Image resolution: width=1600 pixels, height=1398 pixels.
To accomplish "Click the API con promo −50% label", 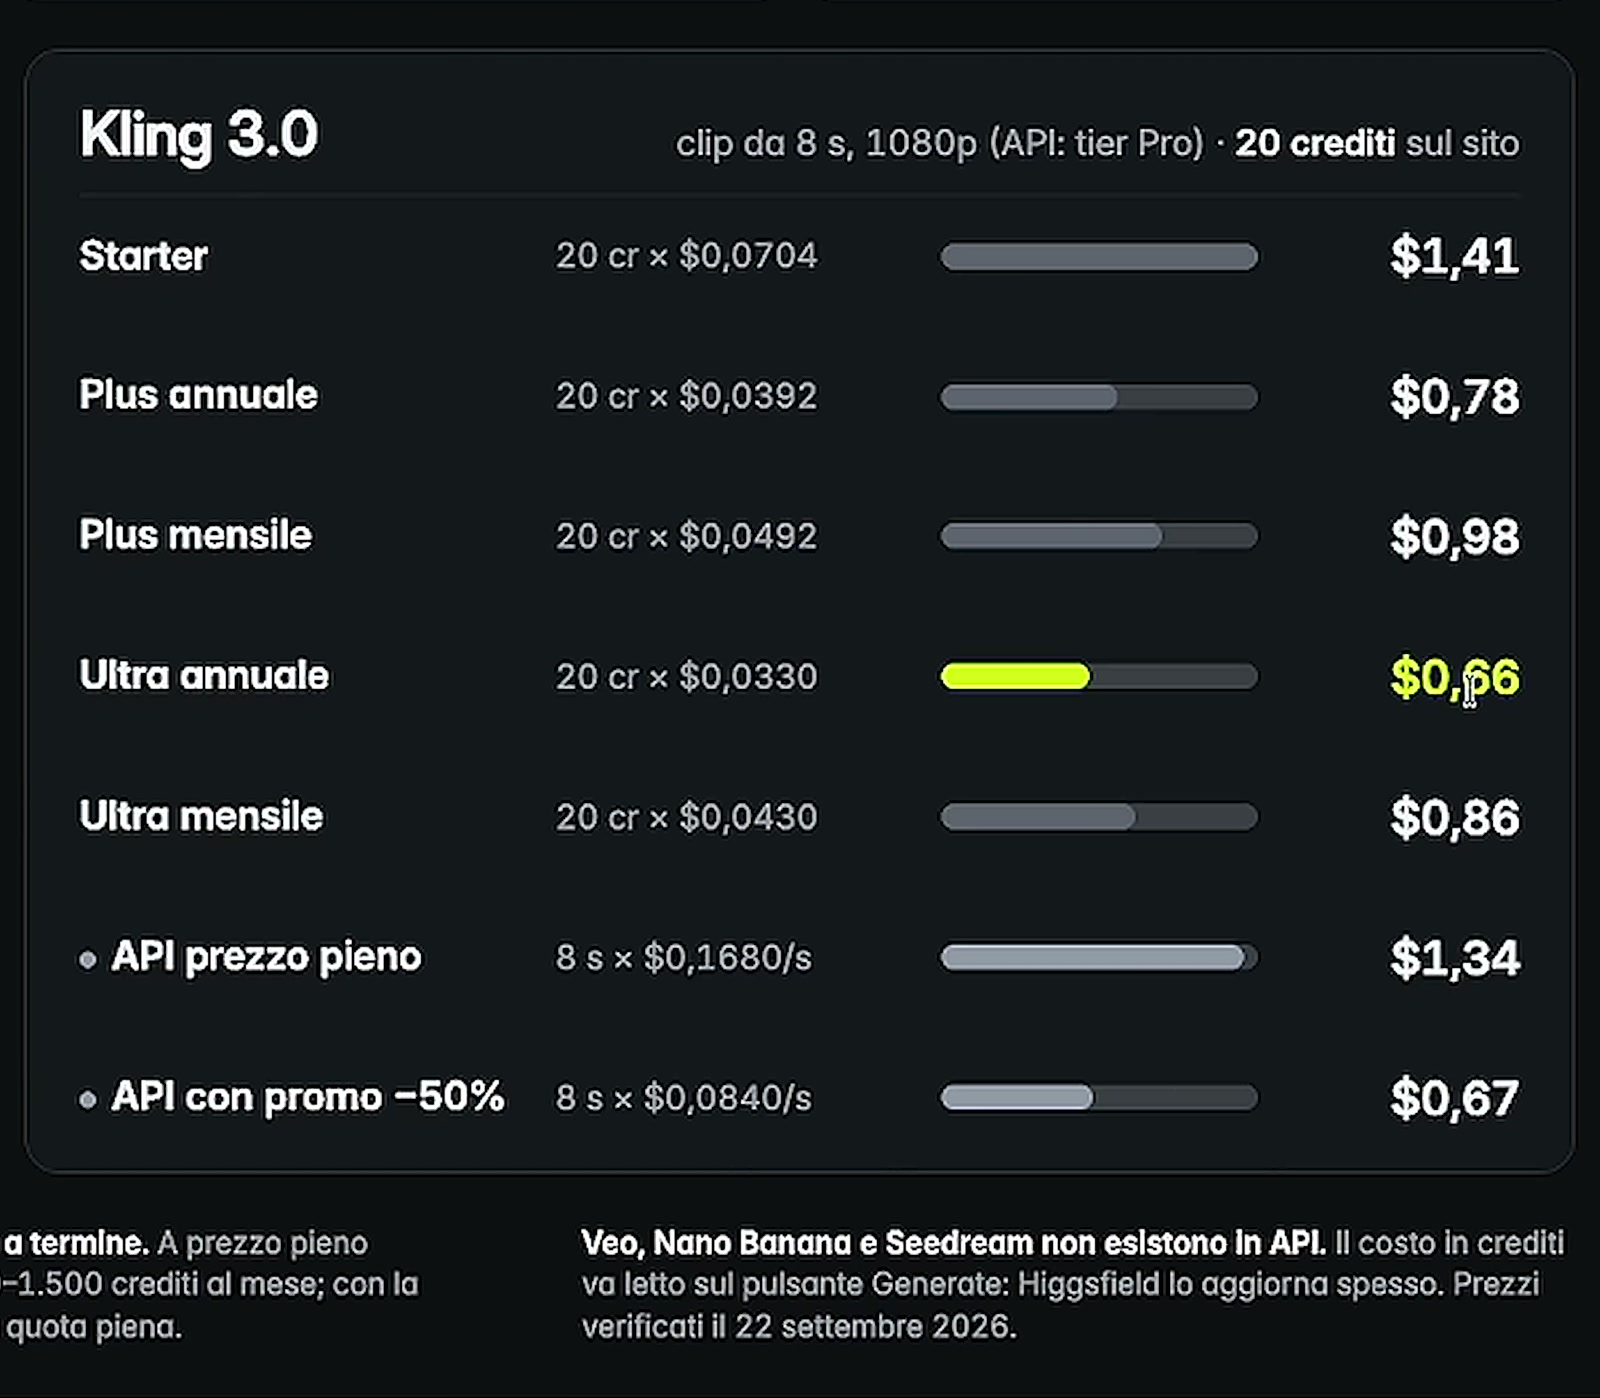I will (x=308, y=1096).
